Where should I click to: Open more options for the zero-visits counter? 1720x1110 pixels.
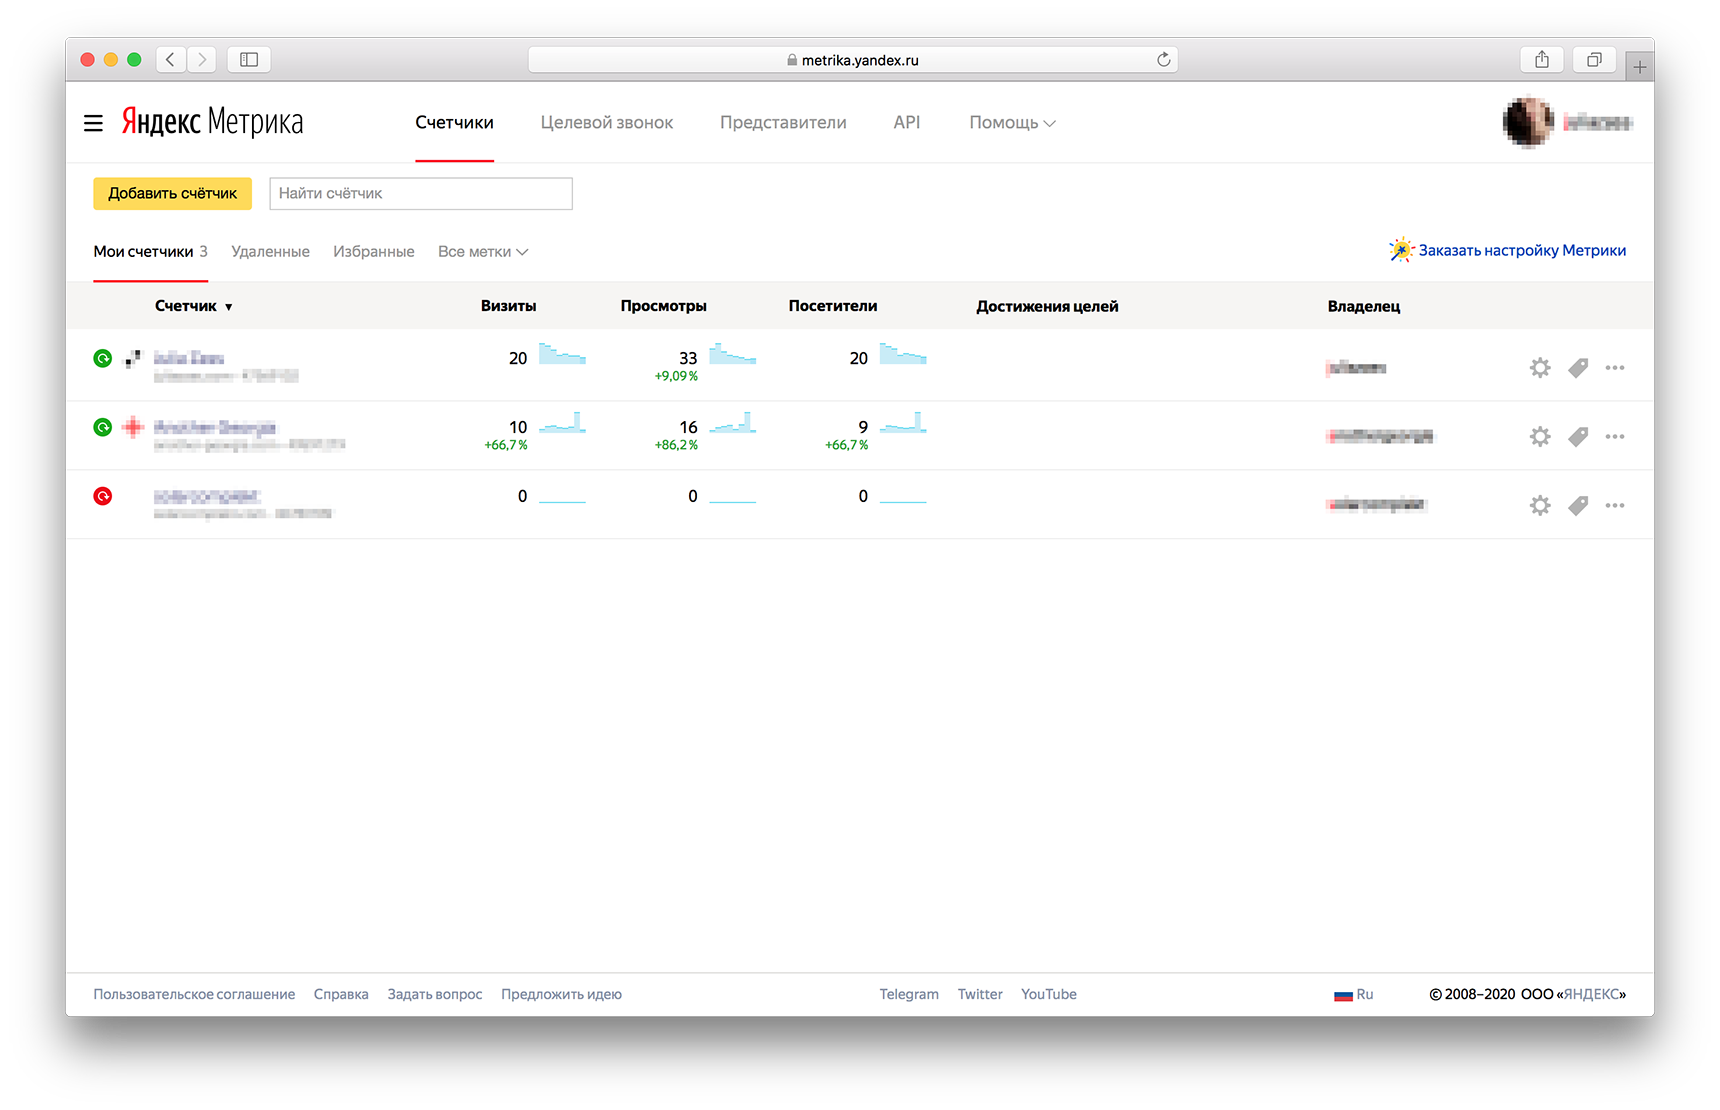[1615, 506]
